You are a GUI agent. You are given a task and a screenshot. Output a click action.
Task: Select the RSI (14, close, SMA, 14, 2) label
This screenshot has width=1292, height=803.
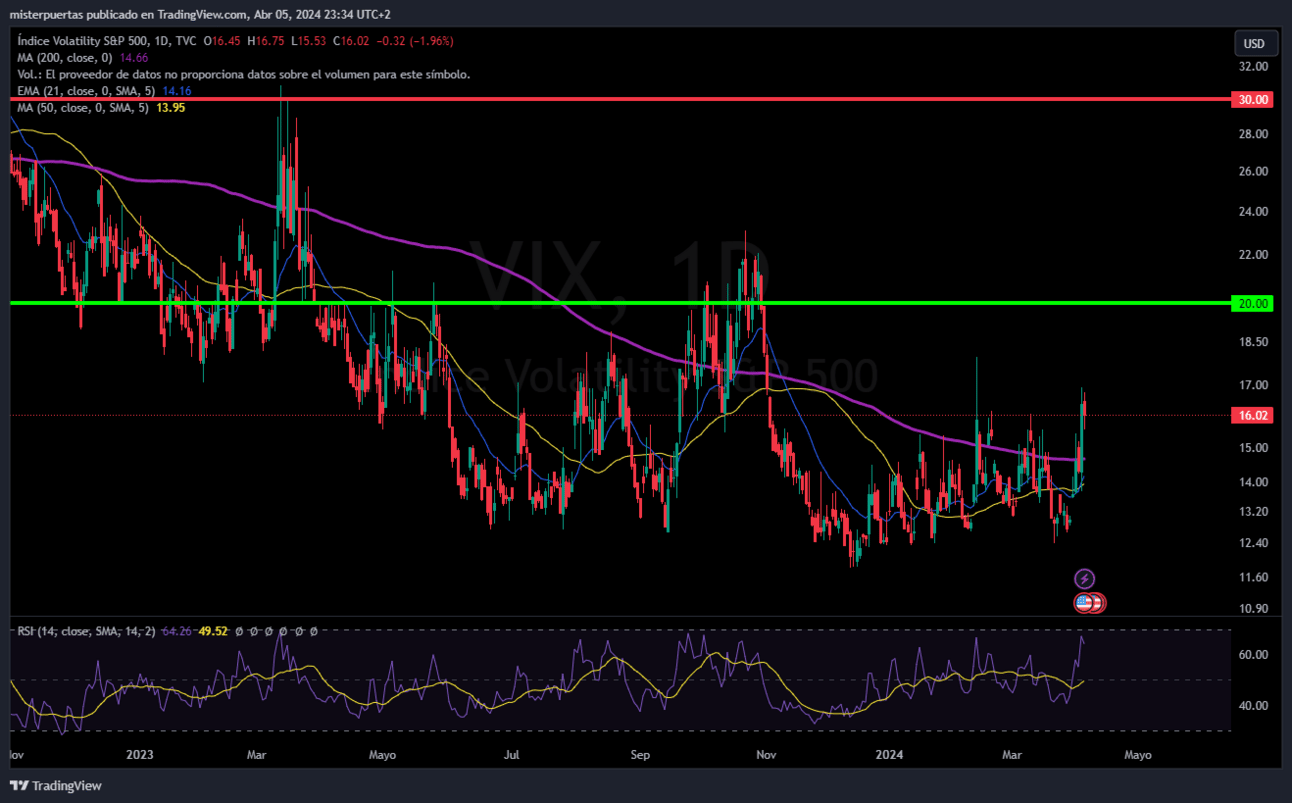[x=85, y=631]
